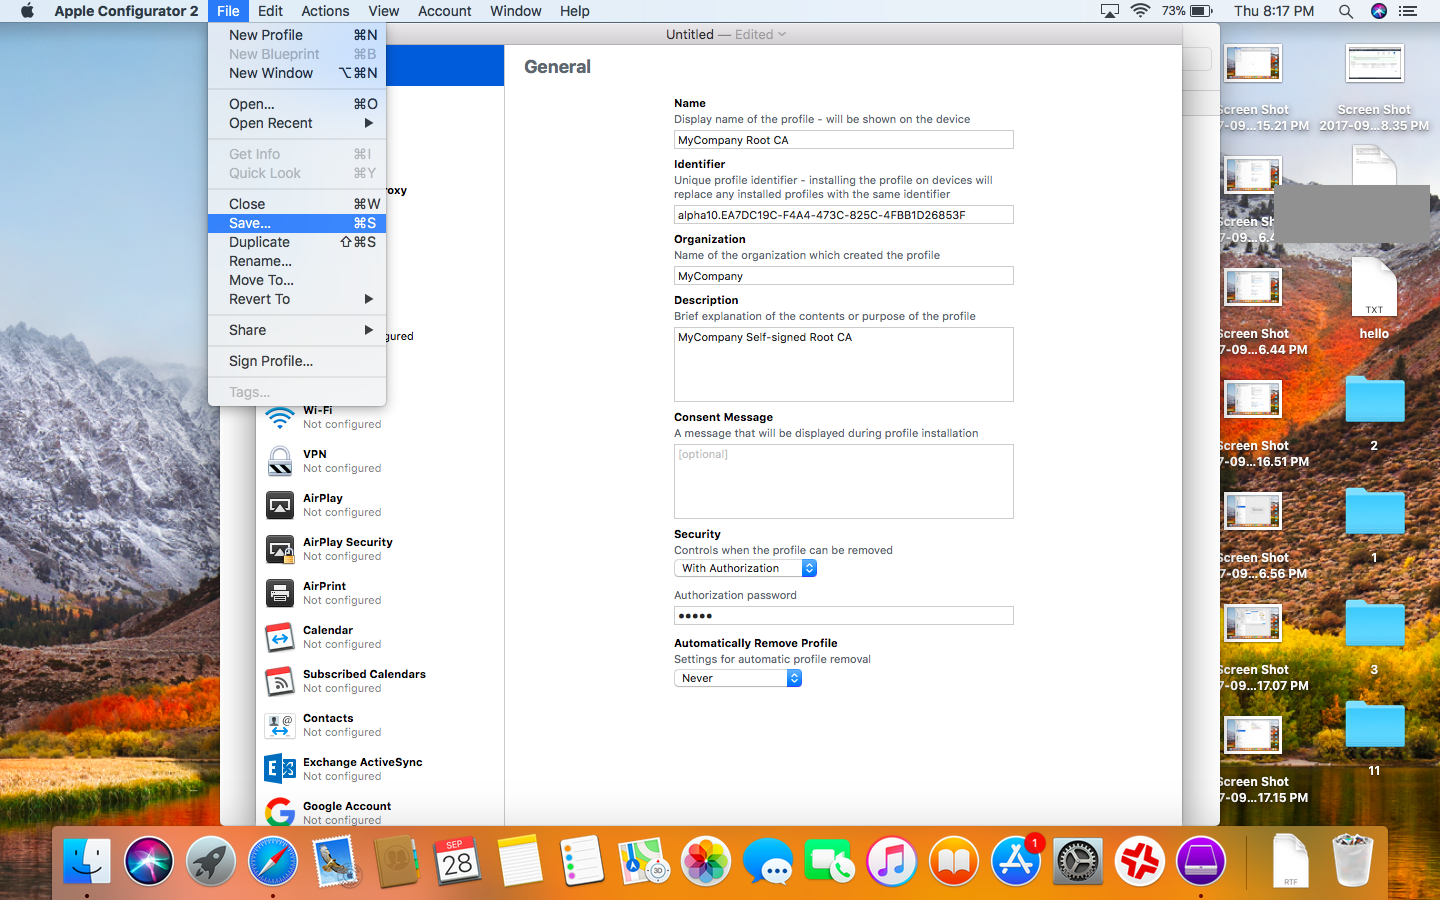1440x900 pixels.
Task: Open Spotlight search magnifier in menu bar
Action: 1346,11
